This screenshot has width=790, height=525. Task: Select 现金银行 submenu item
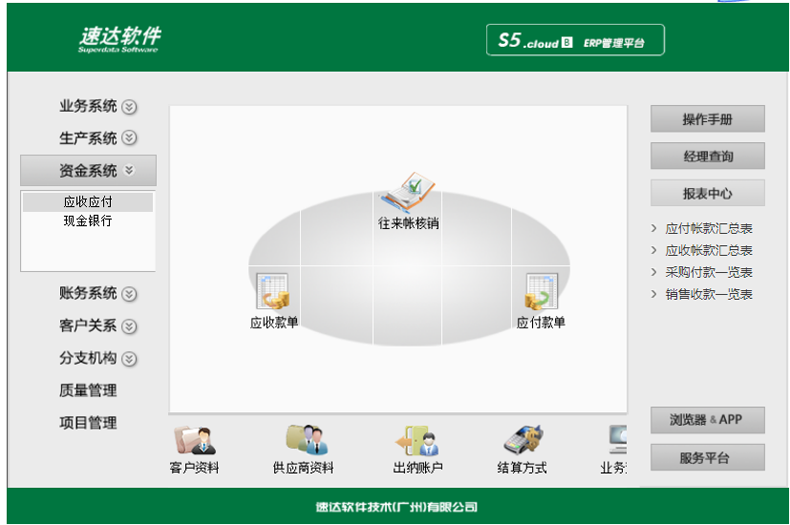click(88, 221)
